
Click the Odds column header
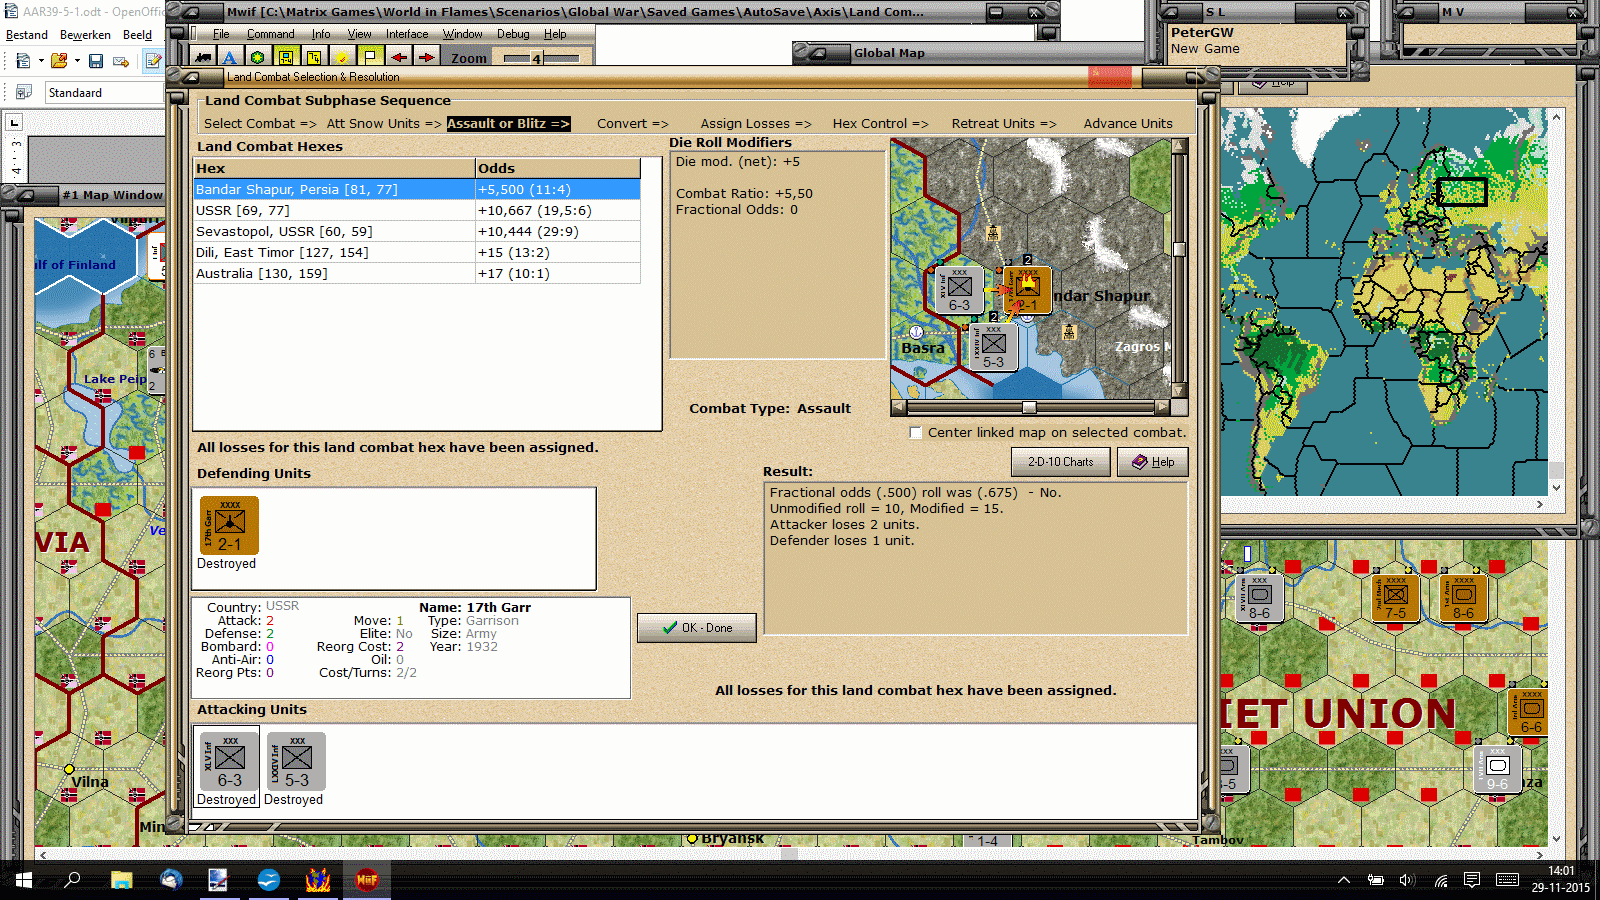[x=558, y=169]
